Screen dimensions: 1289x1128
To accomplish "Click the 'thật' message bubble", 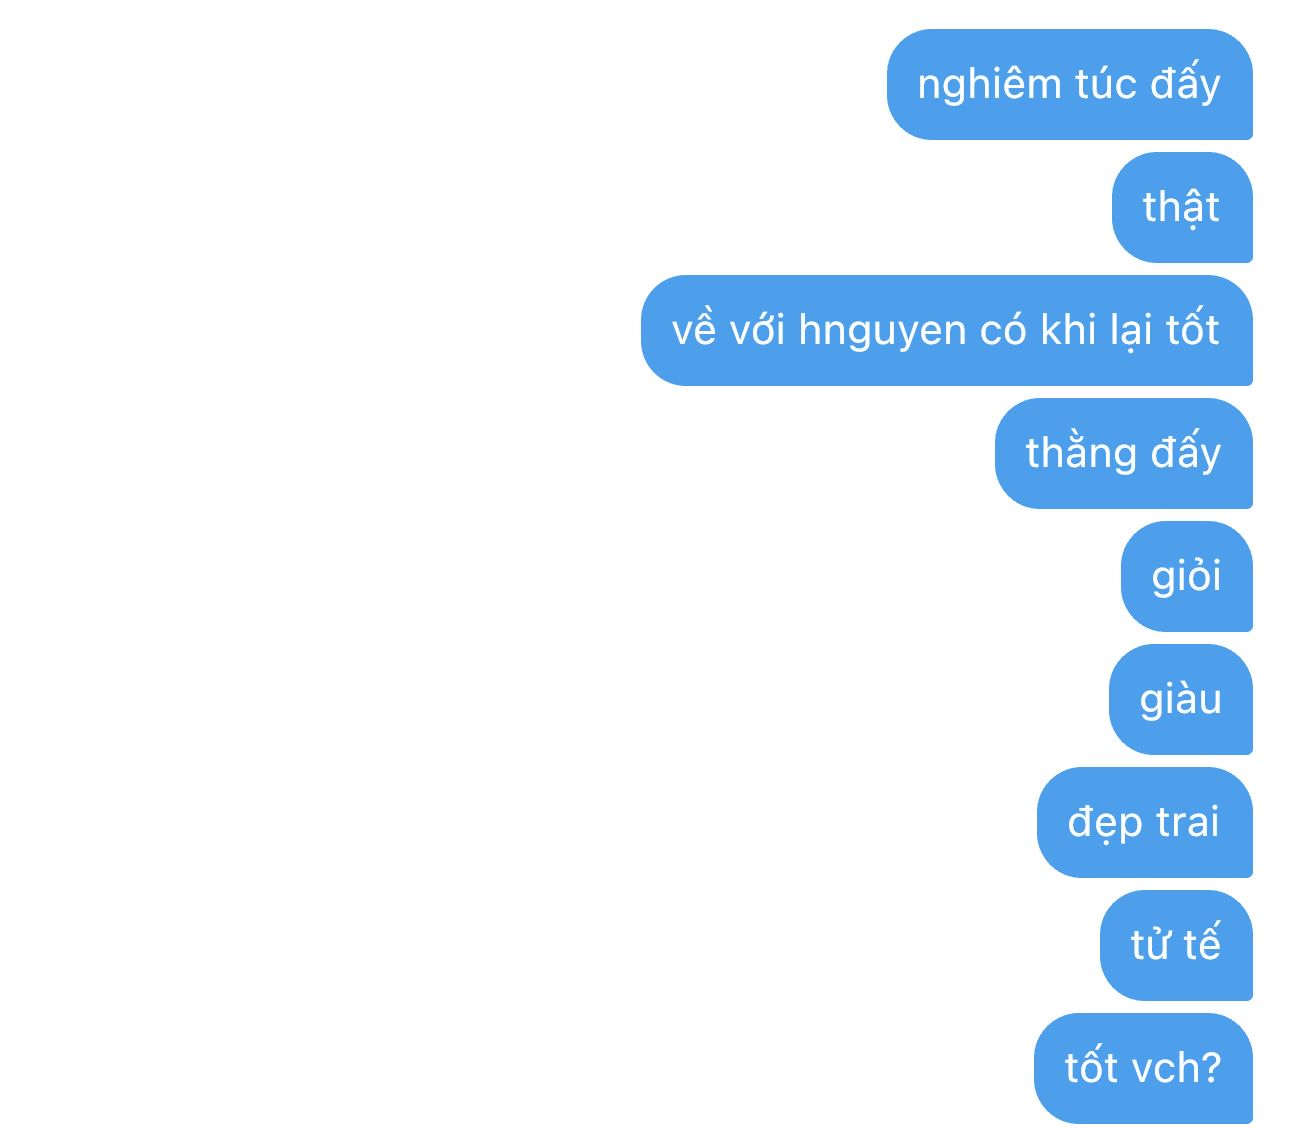I will click(x=1182, y=207).
